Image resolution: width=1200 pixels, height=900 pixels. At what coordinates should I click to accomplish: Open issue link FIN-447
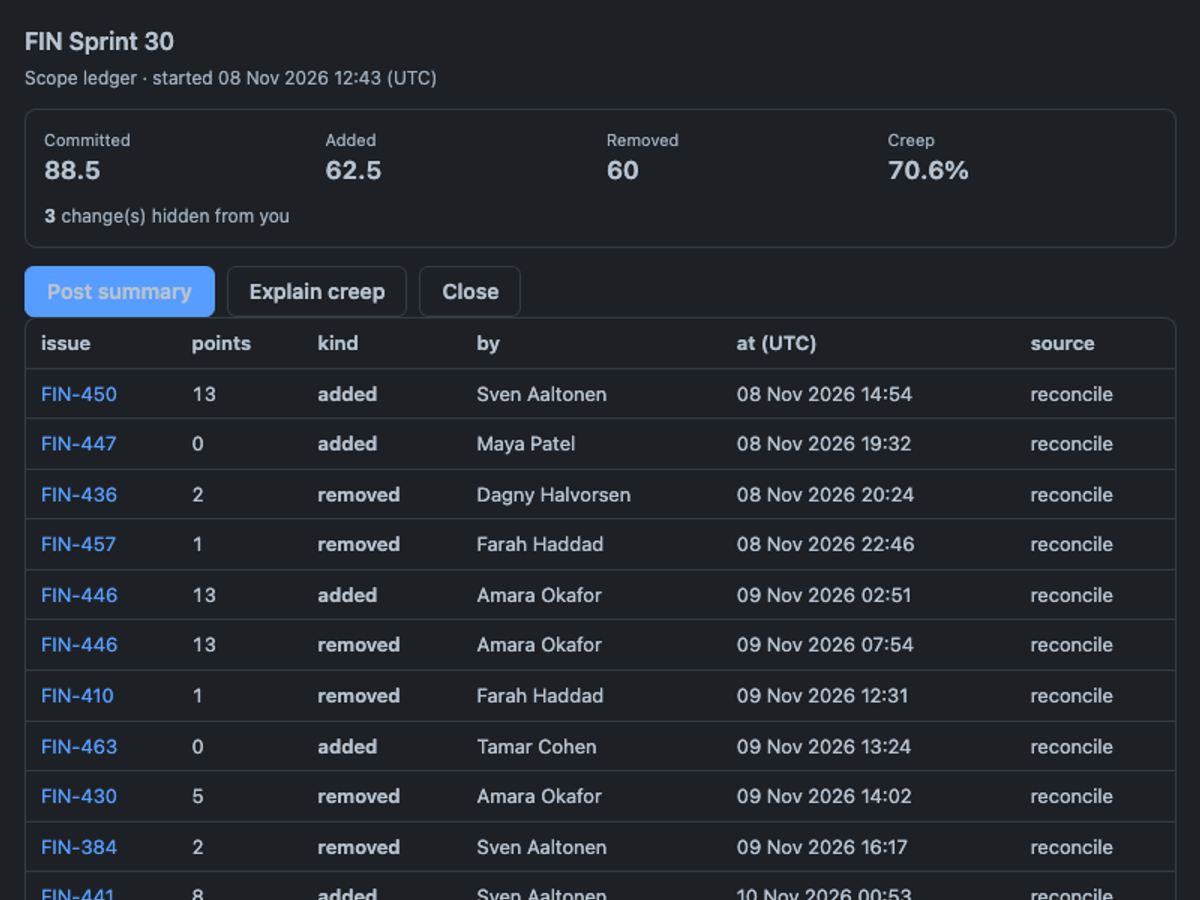[79, 444]
